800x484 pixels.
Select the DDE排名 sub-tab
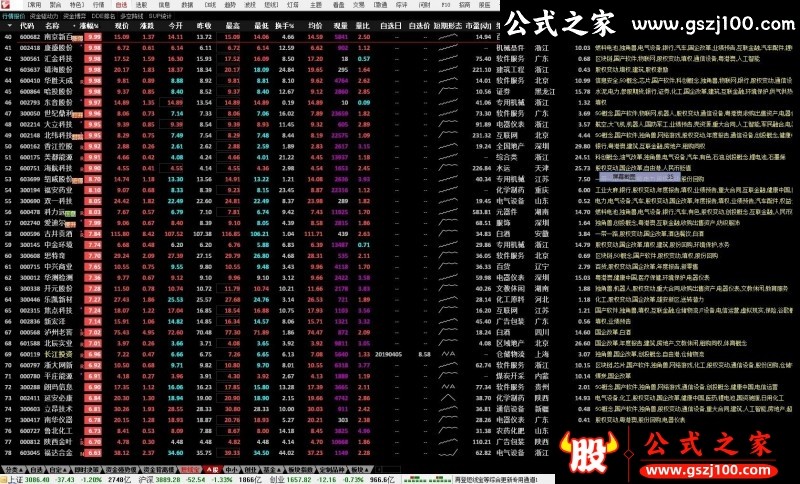pyautogui.click(x=104, y=16)
